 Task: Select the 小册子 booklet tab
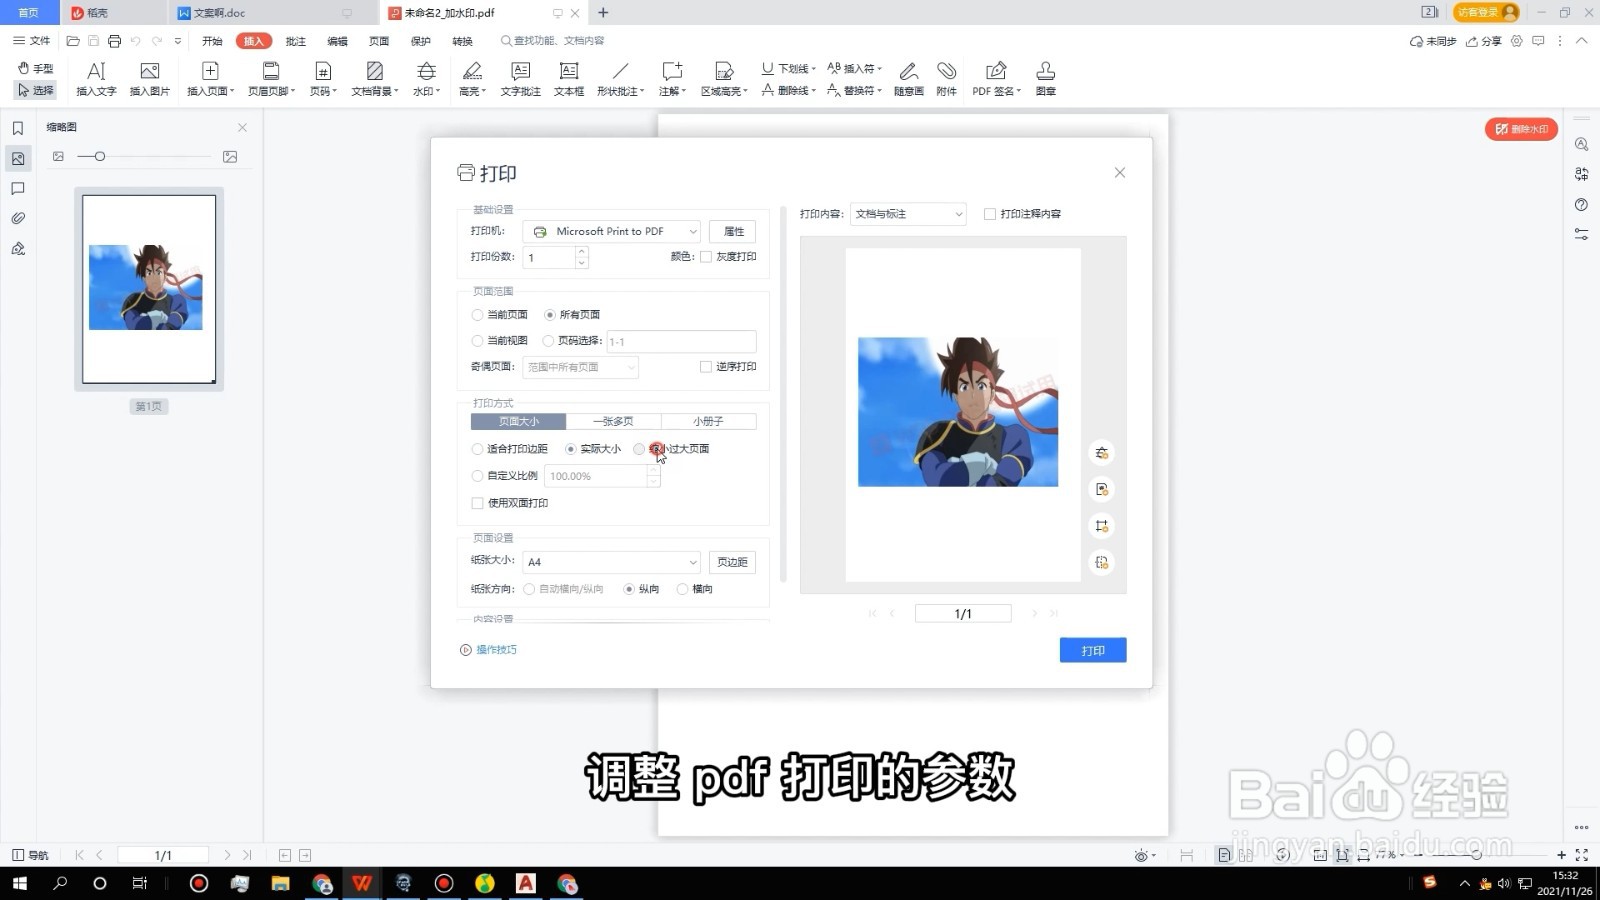708,422
